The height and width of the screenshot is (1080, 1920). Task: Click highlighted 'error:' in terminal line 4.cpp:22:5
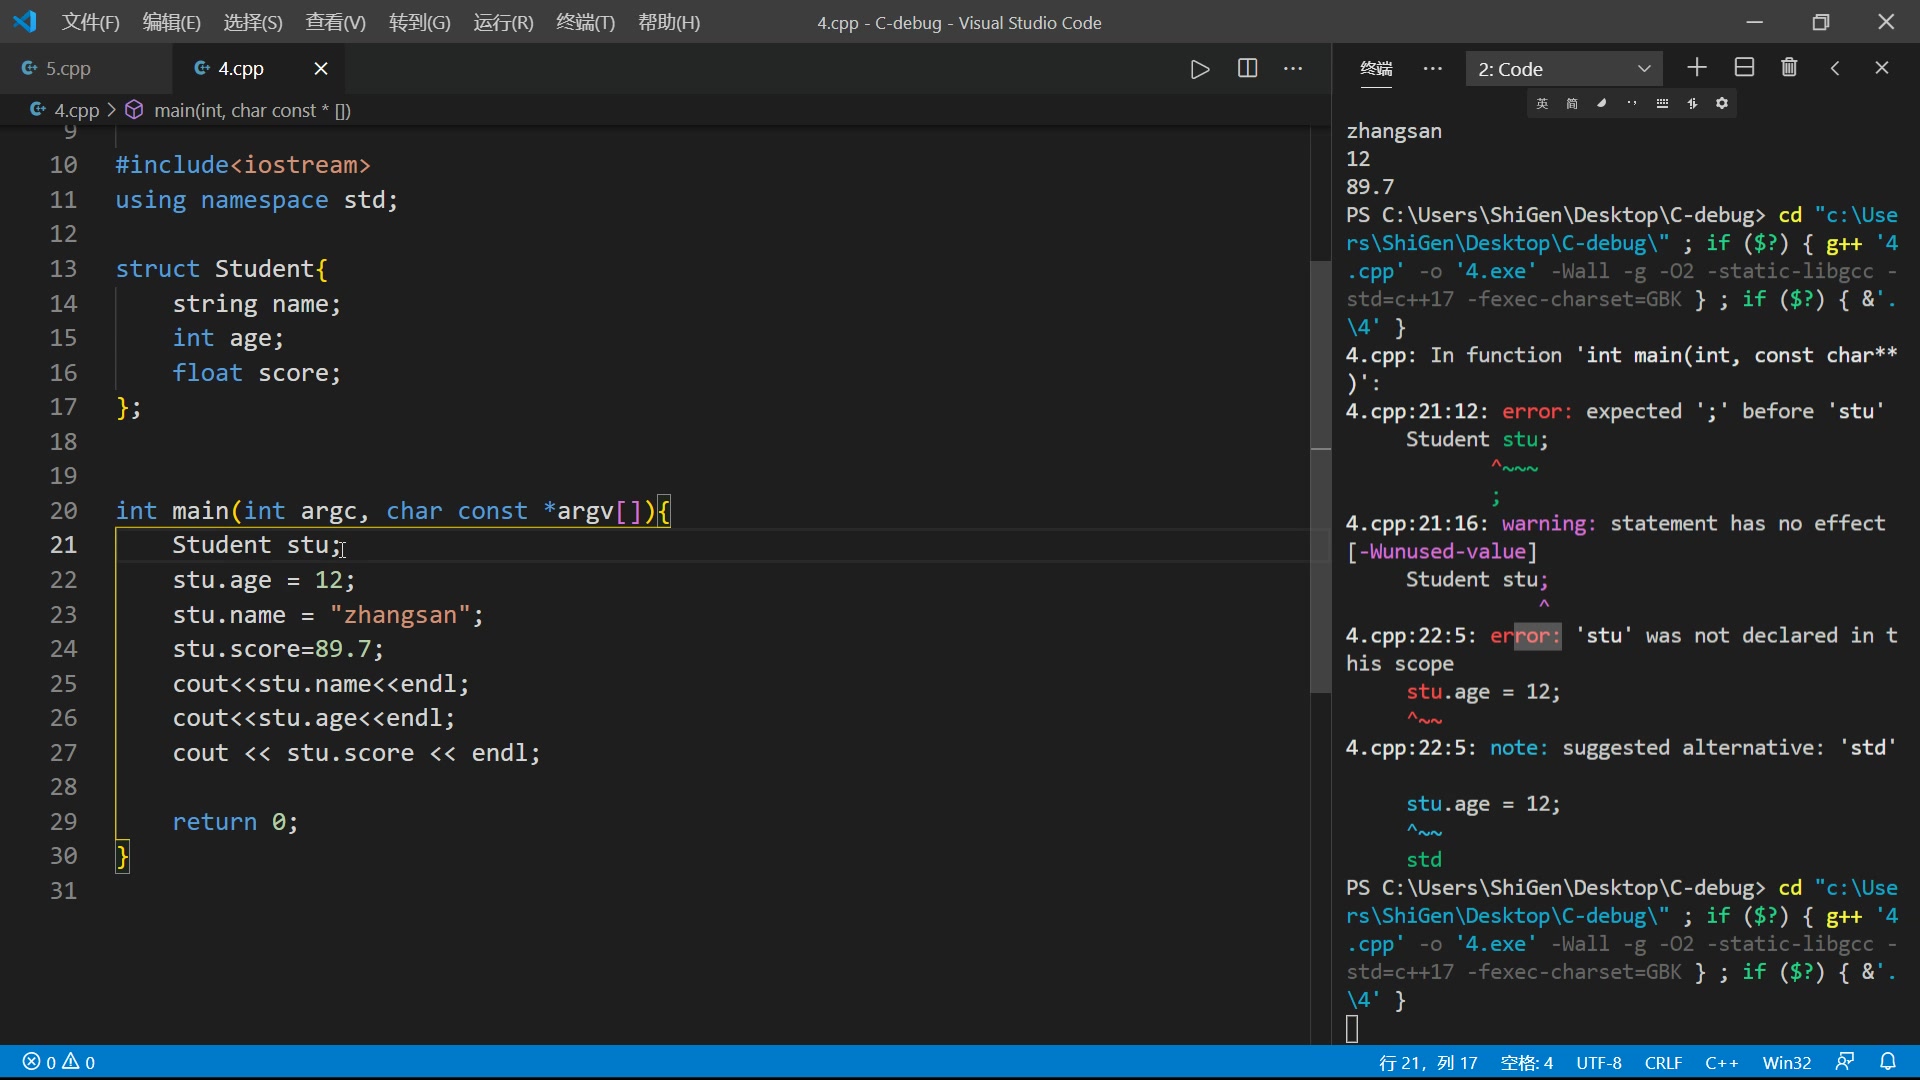point(1525,635)
